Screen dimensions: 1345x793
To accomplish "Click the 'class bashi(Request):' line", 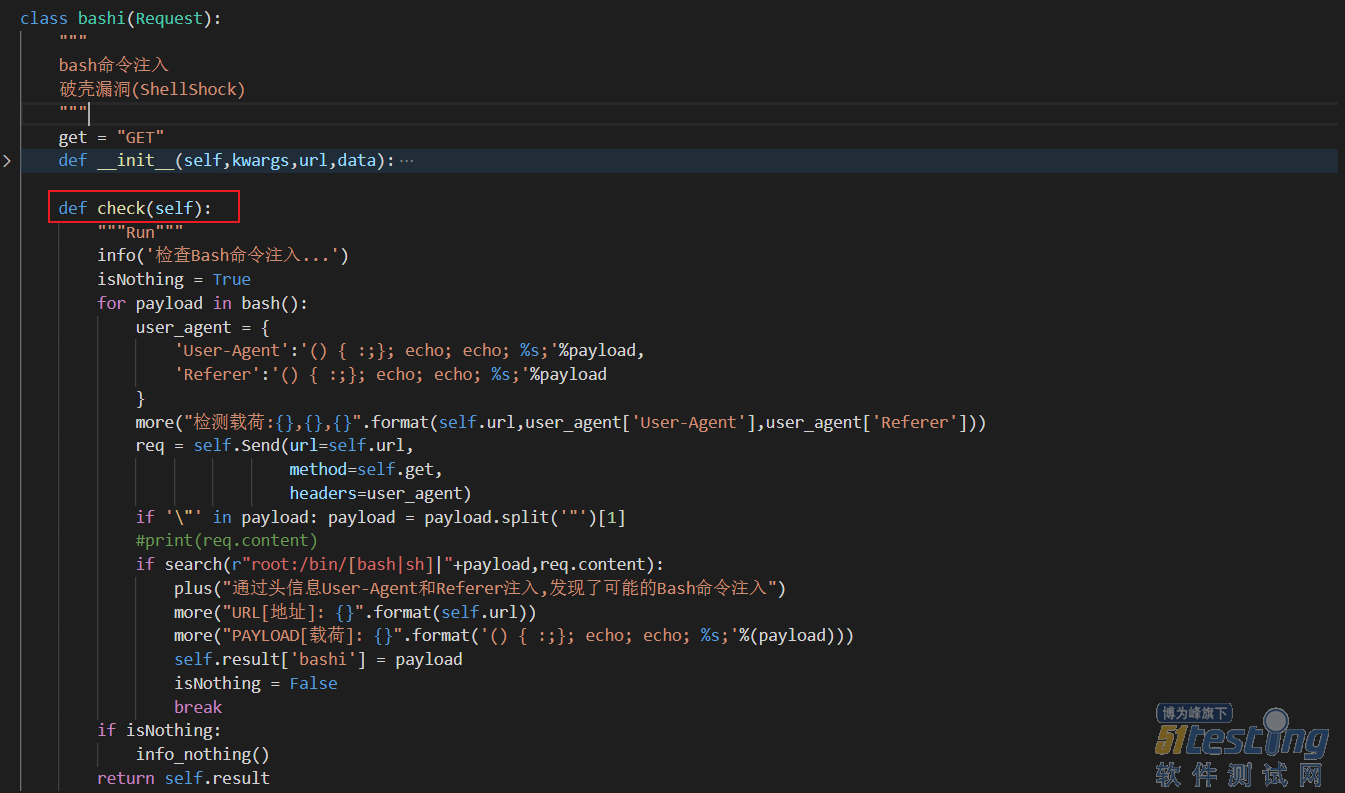I will pyautogui.click(x=122, y=18).
